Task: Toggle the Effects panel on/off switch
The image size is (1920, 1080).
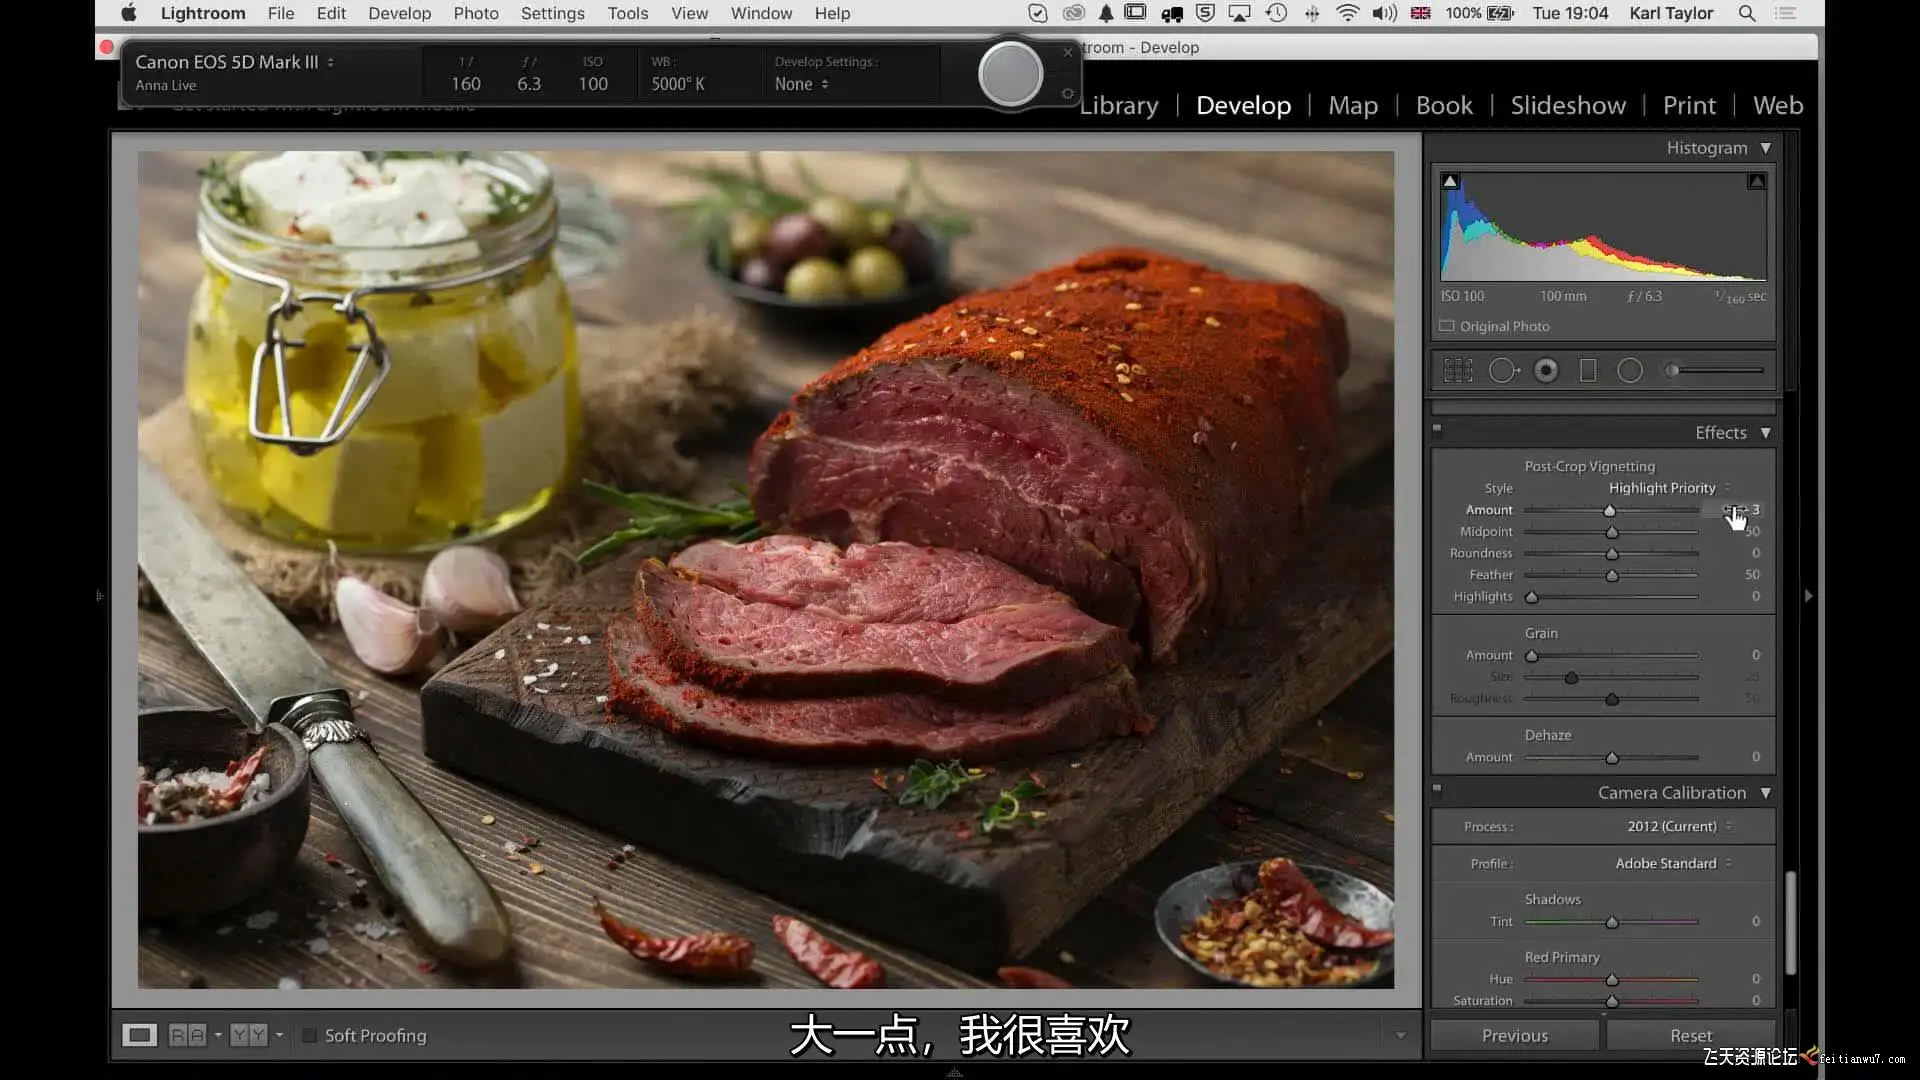Action: tap(1437, 430)
